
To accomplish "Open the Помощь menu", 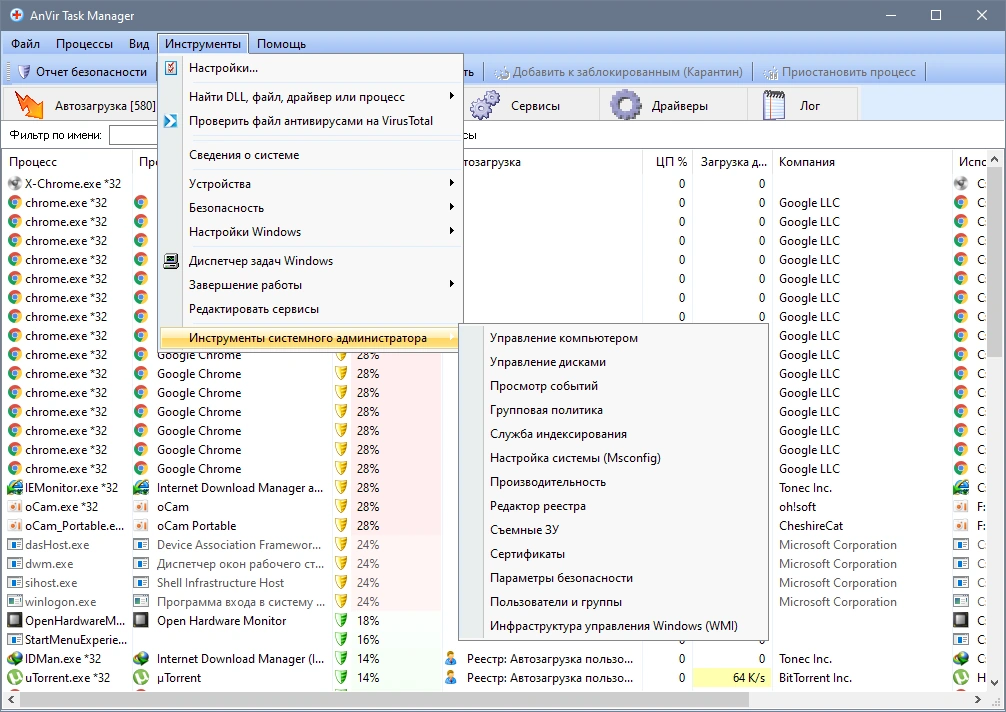I will (281, 44).
